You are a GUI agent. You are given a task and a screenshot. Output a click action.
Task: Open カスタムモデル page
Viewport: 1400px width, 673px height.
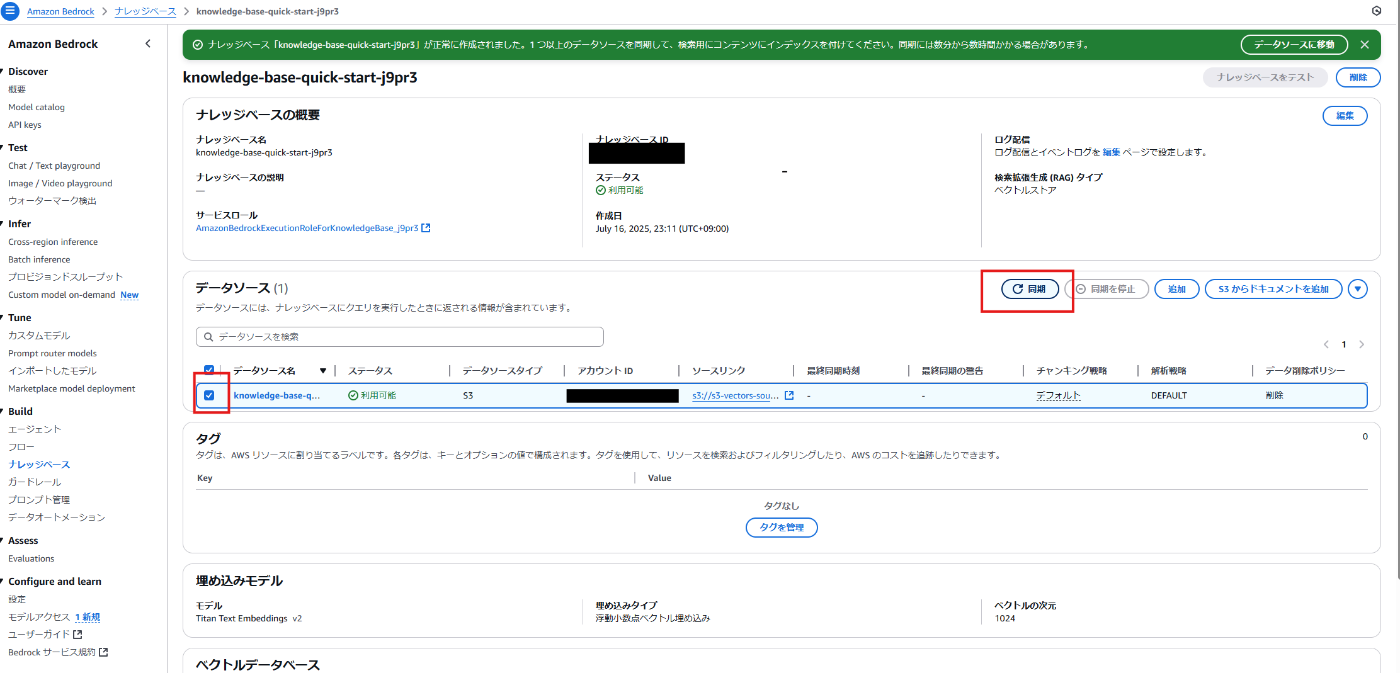[x=39, y=336]
